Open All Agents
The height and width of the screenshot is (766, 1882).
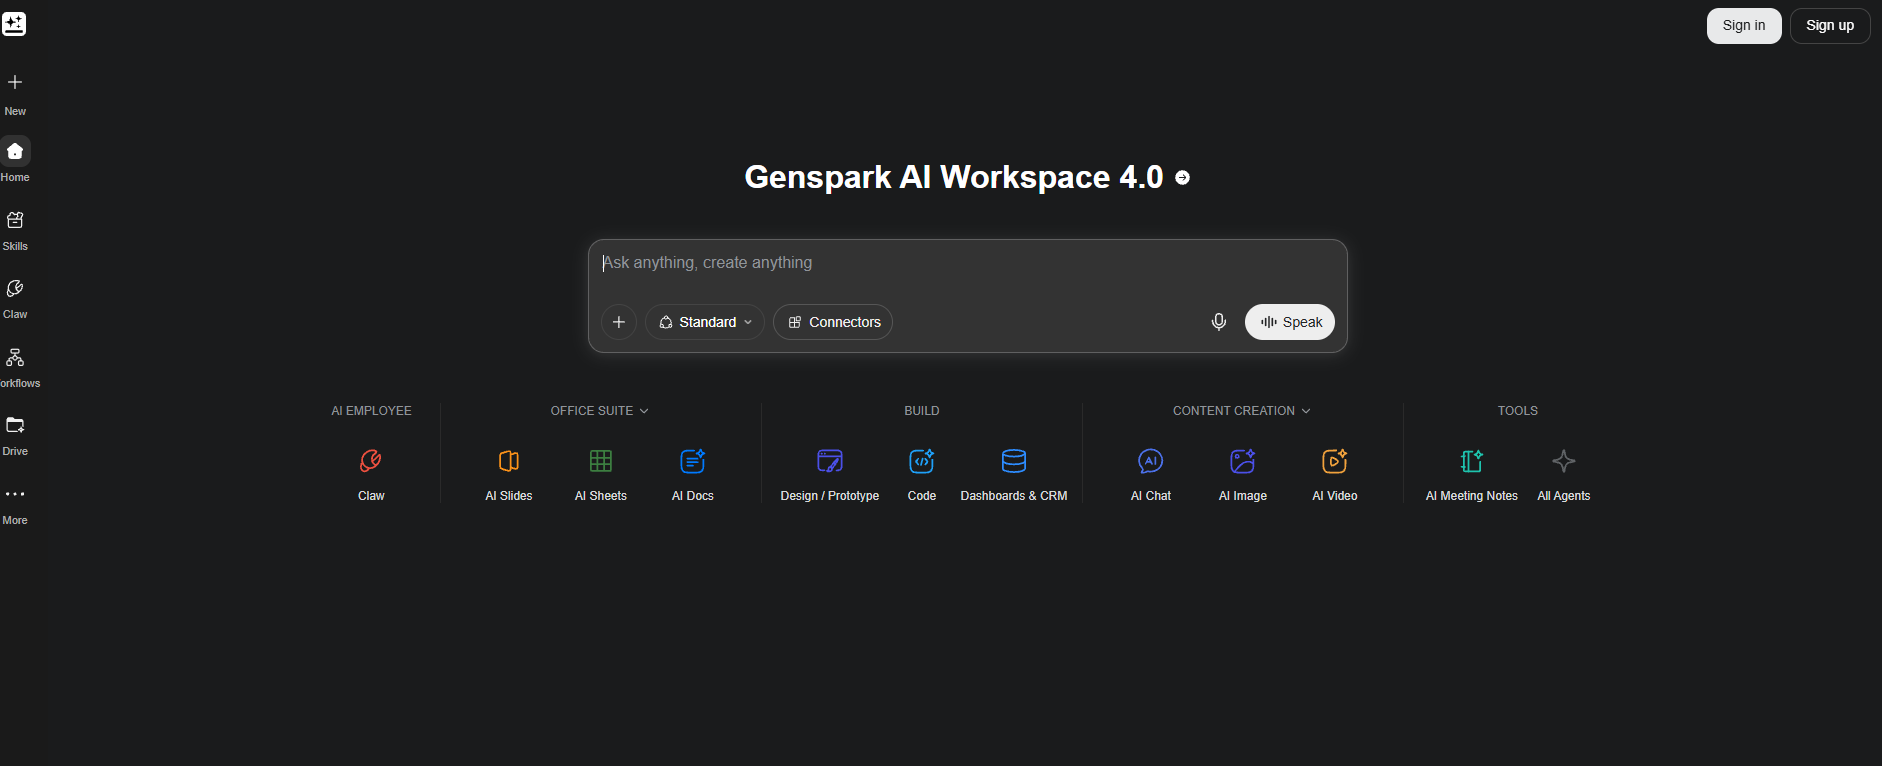pyautogui.click(x=1564, y=474)
